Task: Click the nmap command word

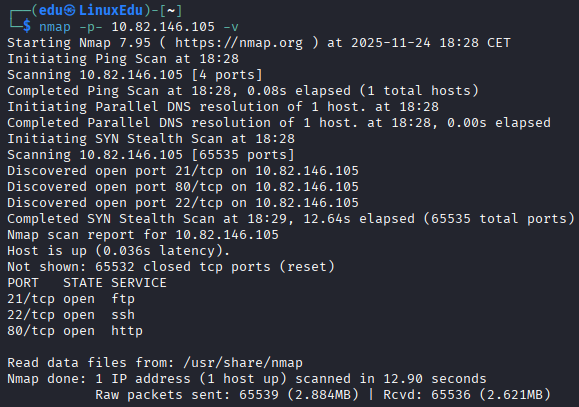Action: (x=55, y=27)
